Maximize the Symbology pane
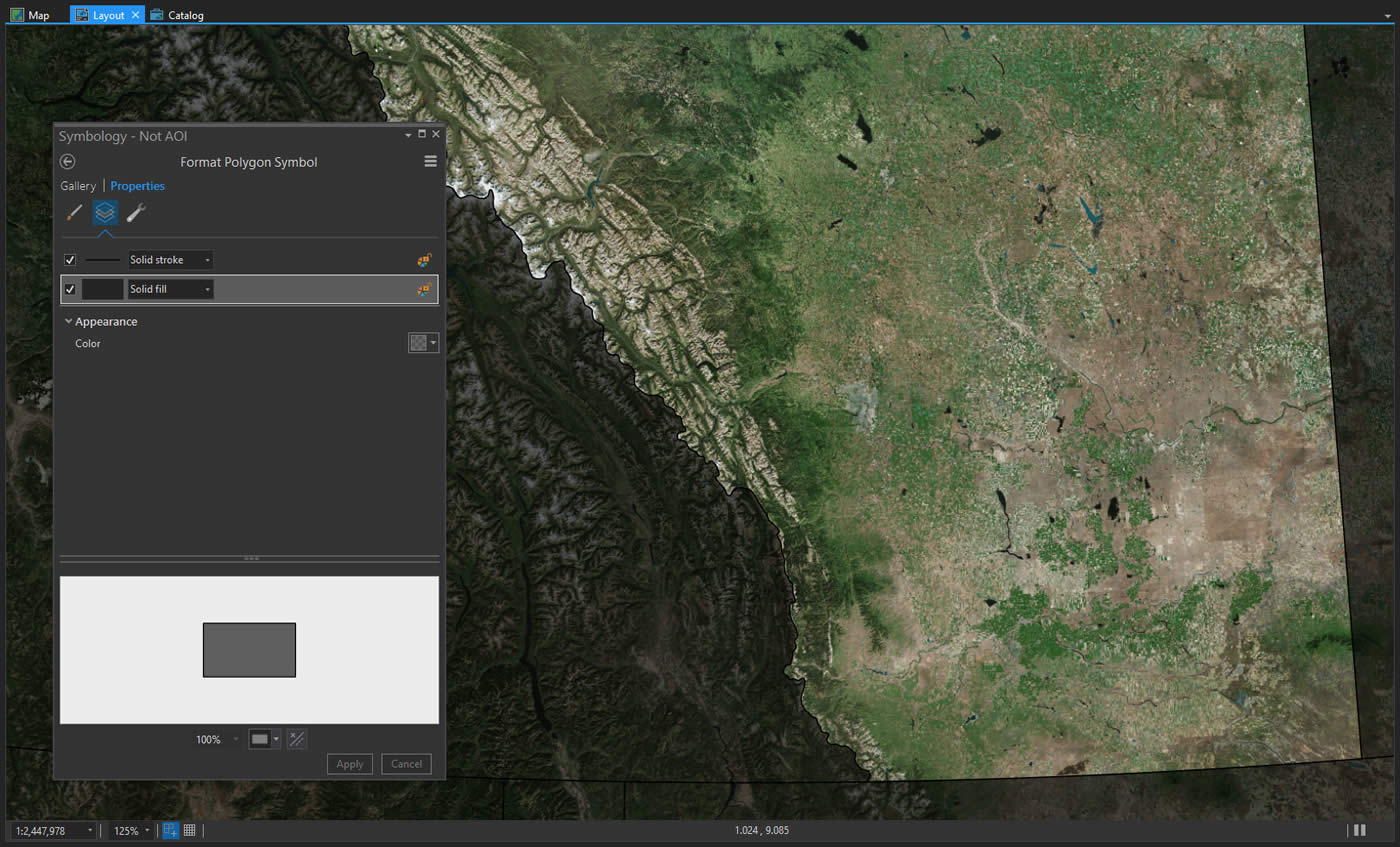The image size is (1400, 847). pos(422,134)
